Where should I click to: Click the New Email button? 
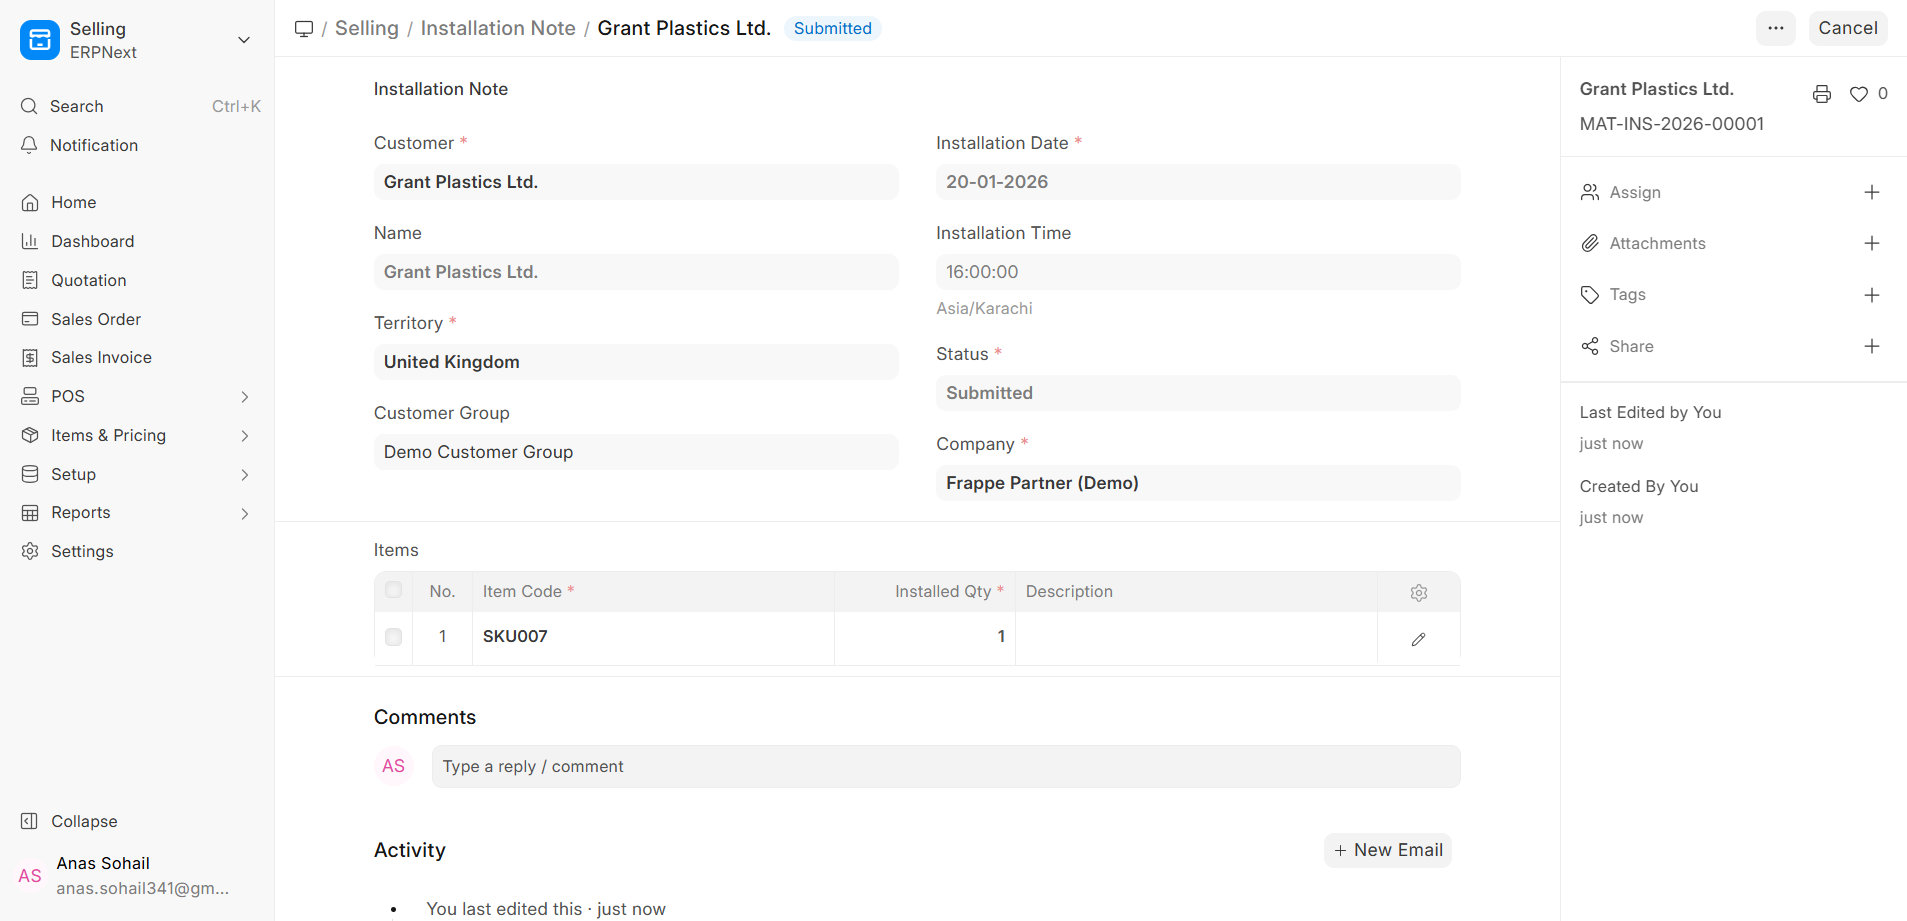pyautogui.click(x=1387, y=850)
